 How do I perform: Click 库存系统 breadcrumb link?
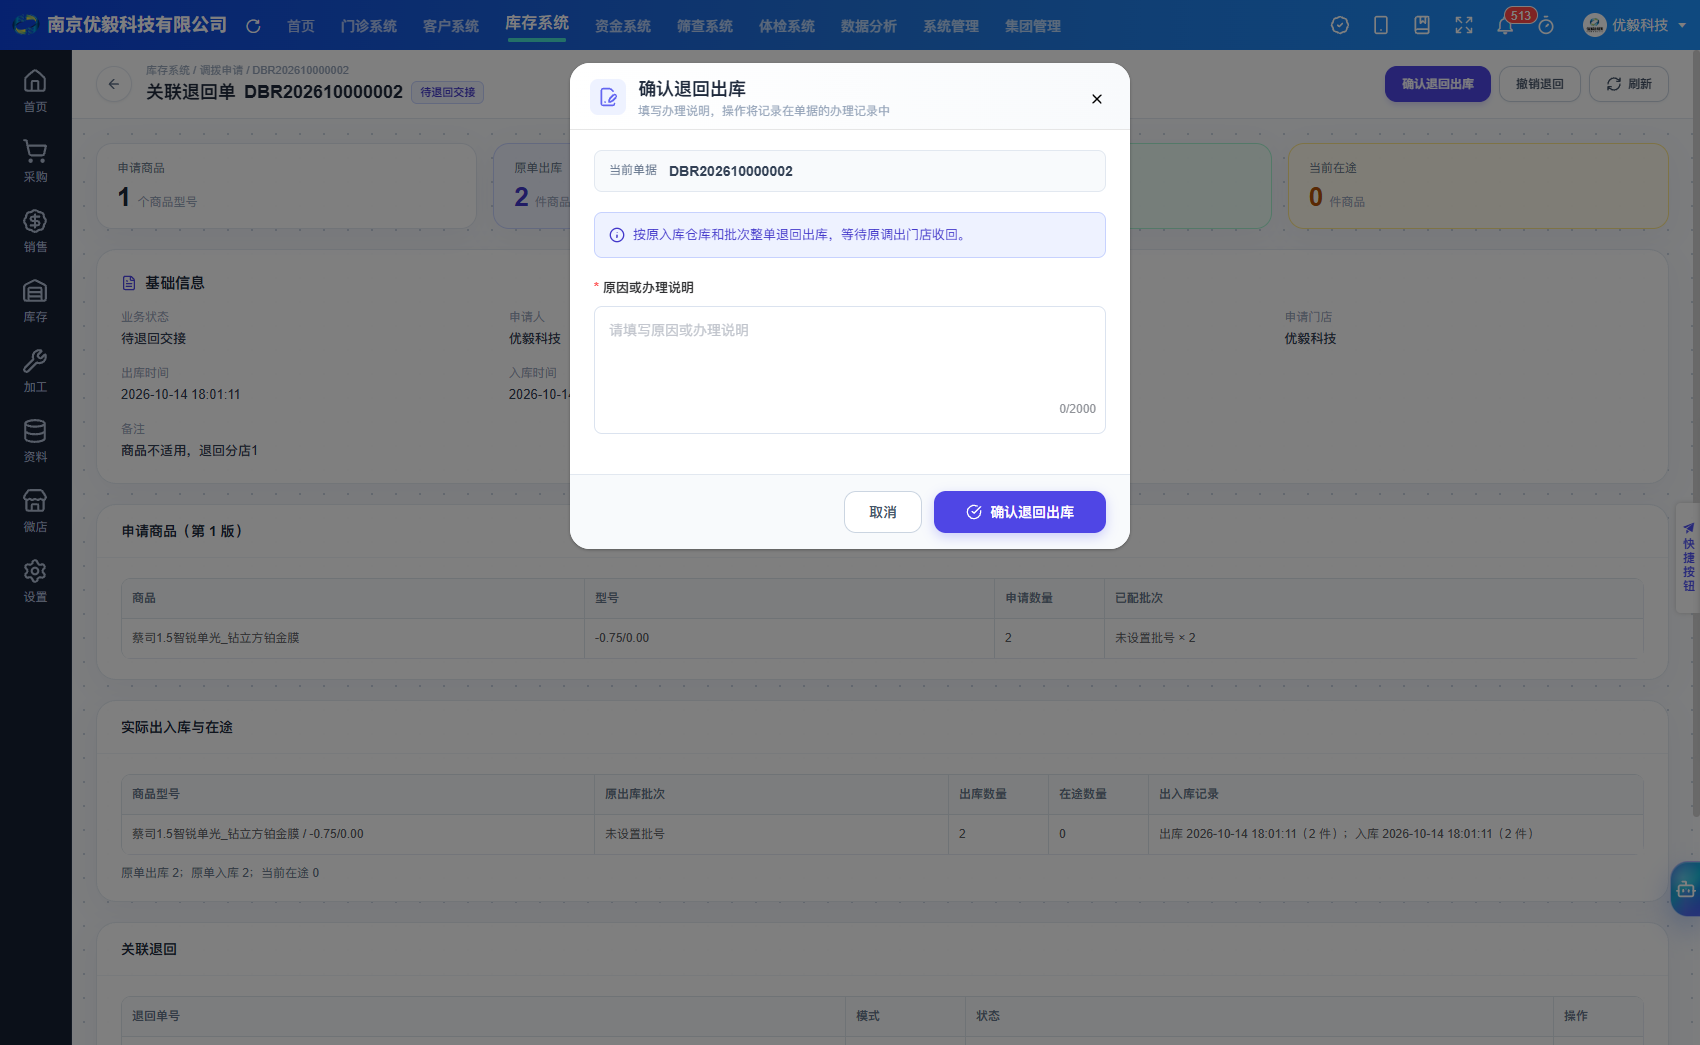(168, 70)
